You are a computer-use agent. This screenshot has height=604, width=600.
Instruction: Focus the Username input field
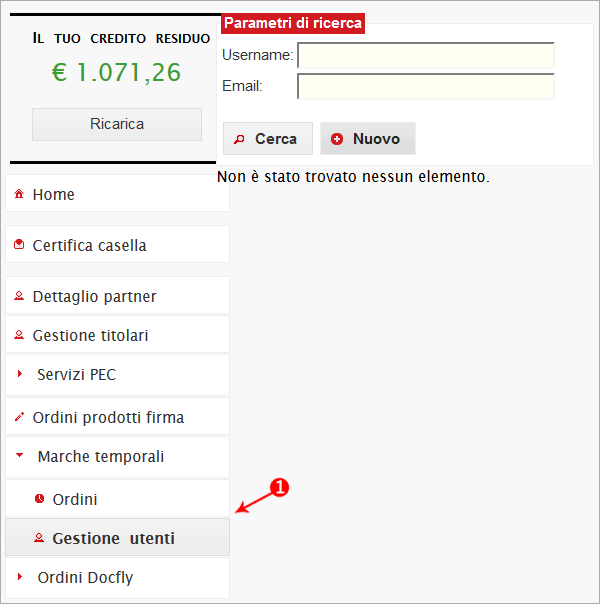pos(426,56)
